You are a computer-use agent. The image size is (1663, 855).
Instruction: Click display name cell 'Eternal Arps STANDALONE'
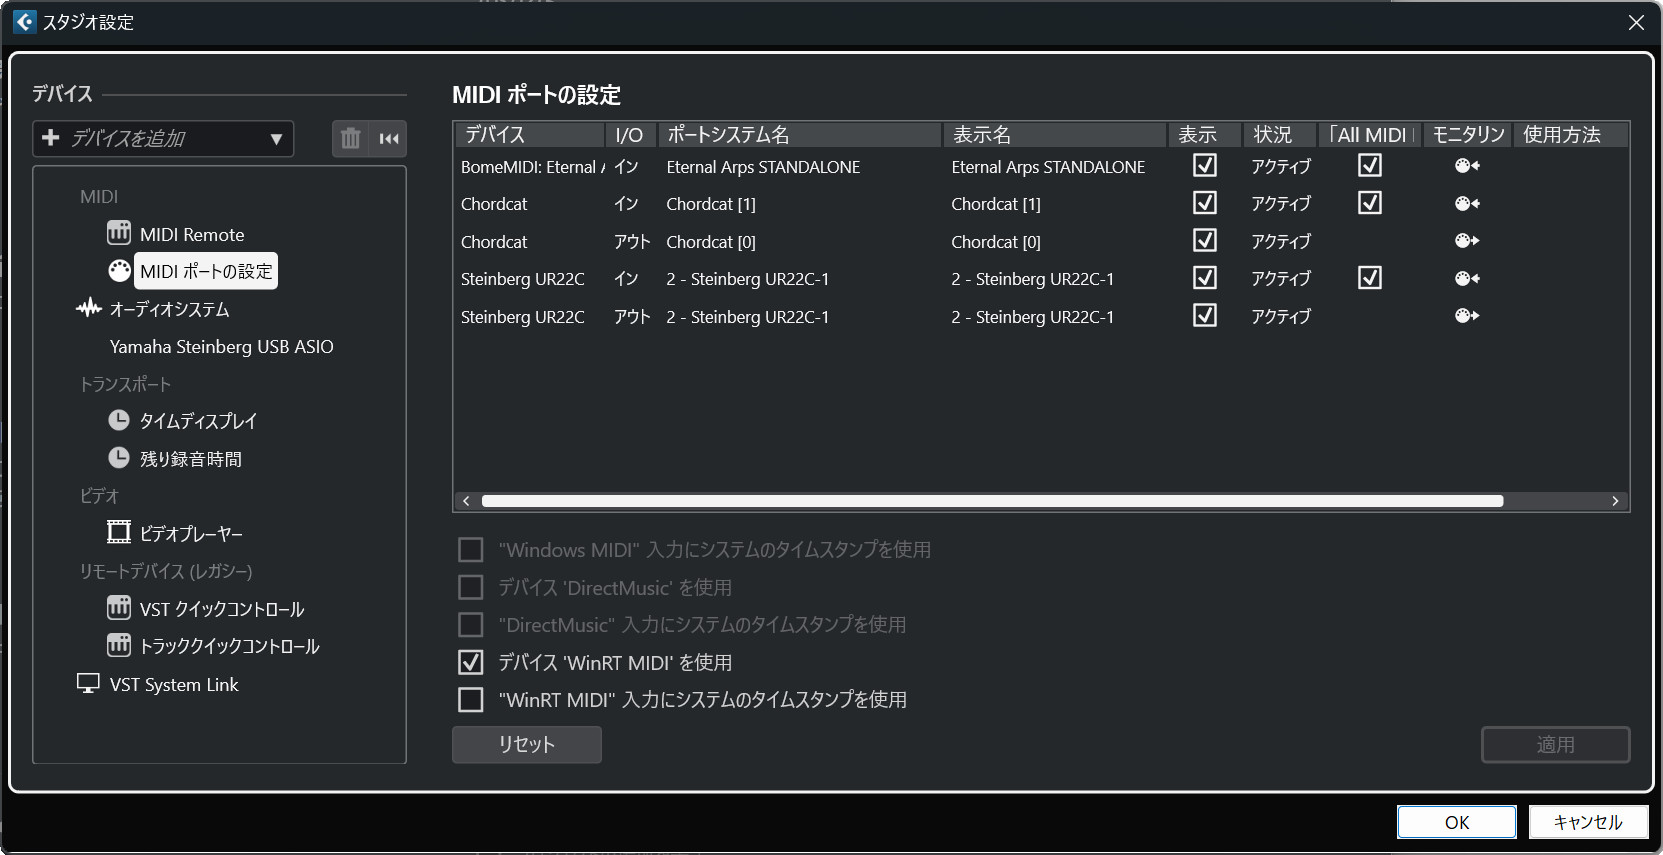(1048, 167)
